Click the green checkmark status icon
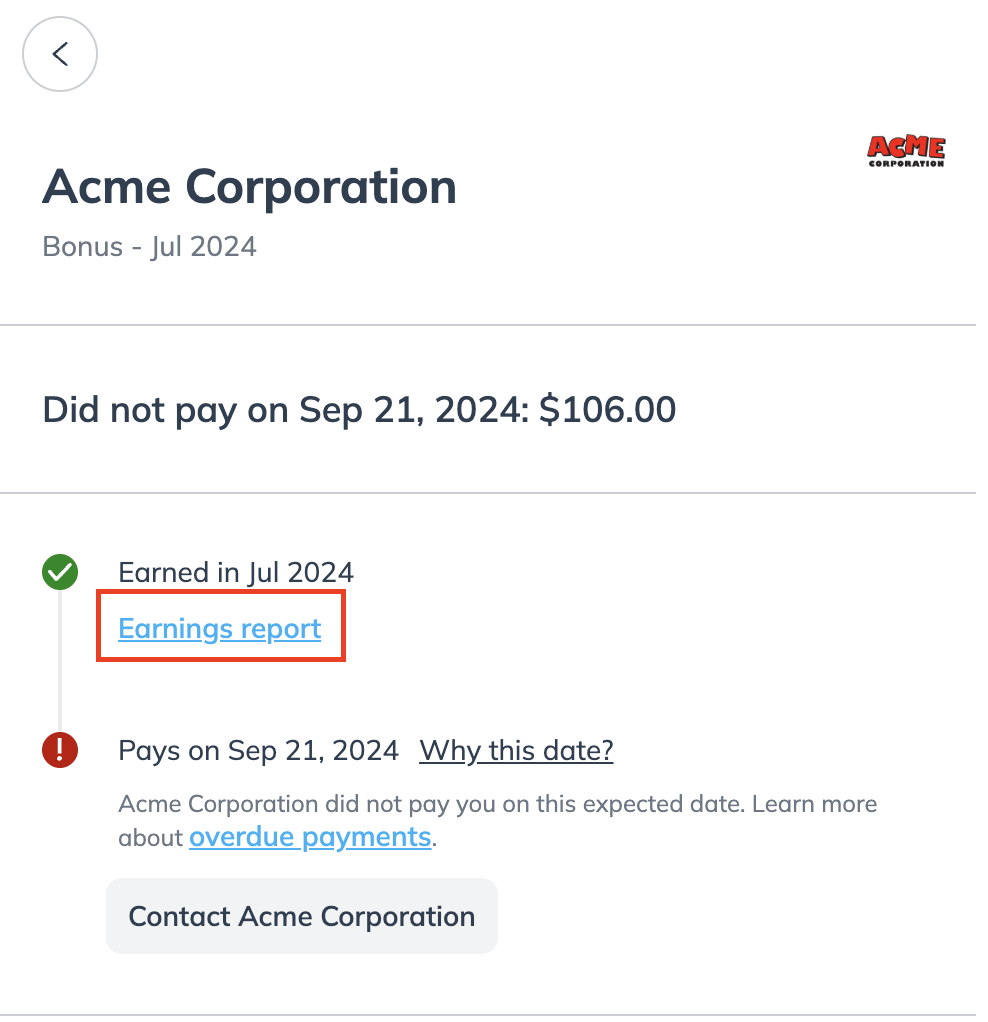 60,573
